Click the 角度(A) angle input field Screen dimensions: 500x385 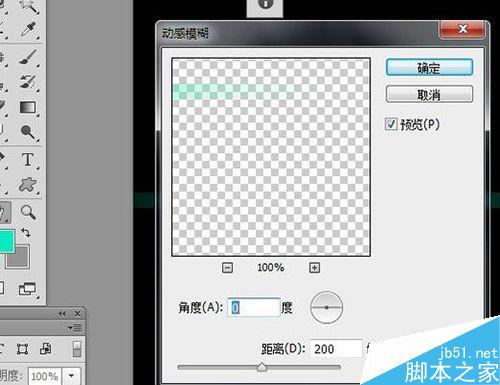click(254, 307)
